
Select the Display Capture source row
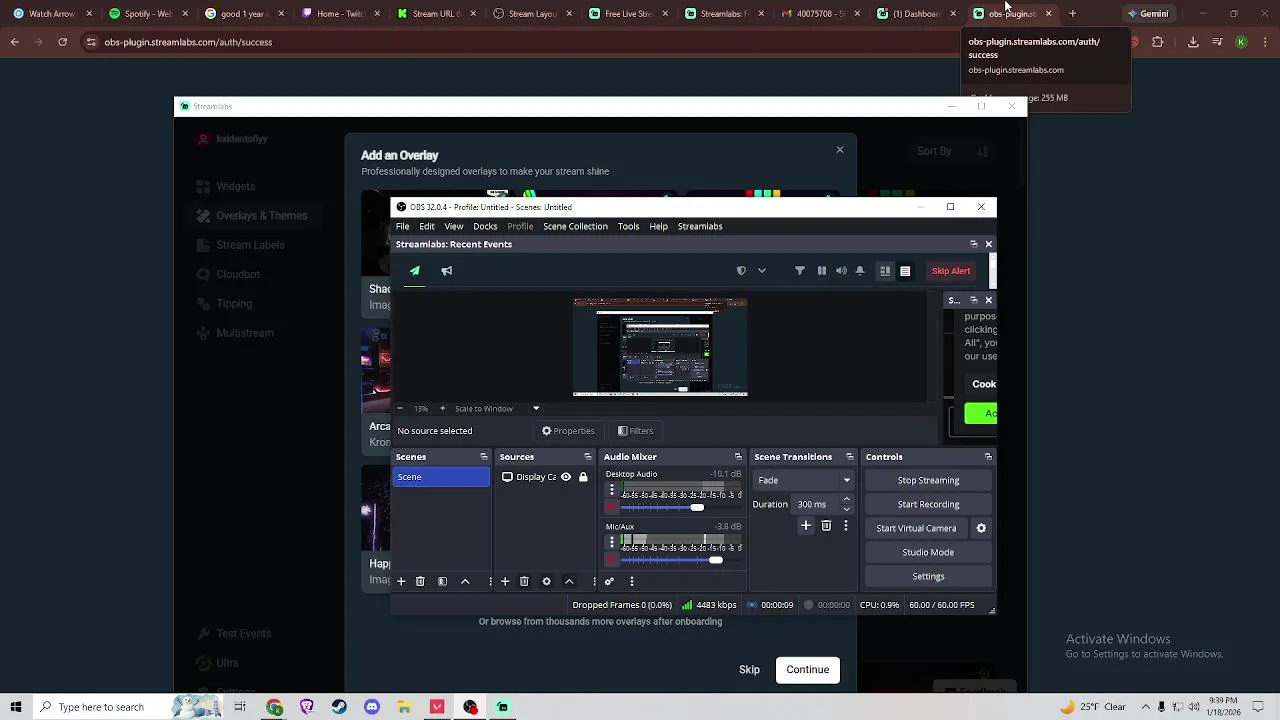coord(545,477)
